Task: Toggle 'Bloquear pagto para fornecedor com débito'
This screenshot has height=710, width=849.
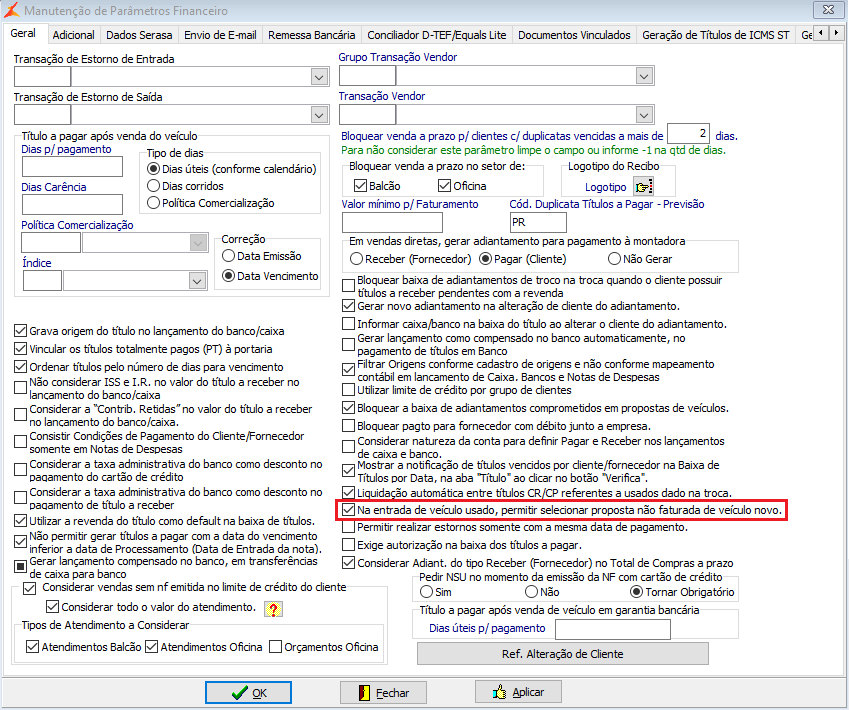Action: (x=348, y=426)
